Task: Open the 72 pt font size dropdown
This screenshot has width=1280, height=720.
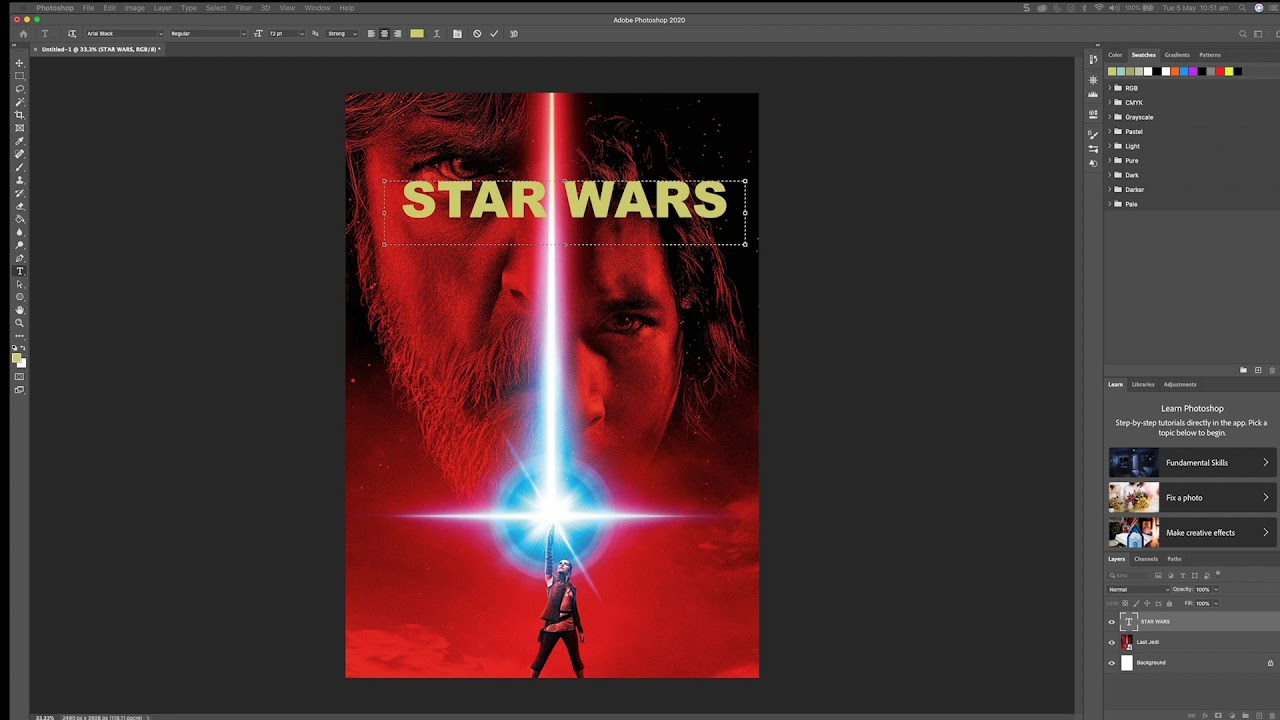Action: coord(286,34)
